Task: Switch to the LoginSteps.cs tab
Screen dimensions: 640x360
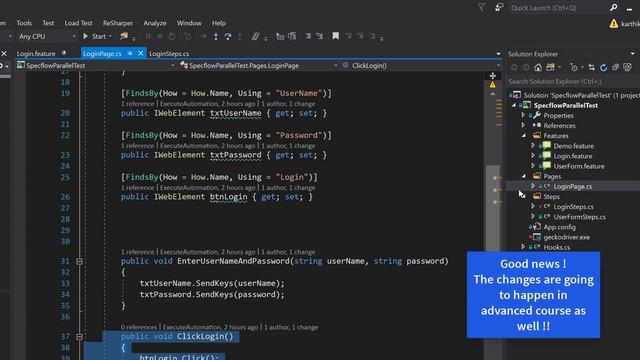Action: [169, 53]
